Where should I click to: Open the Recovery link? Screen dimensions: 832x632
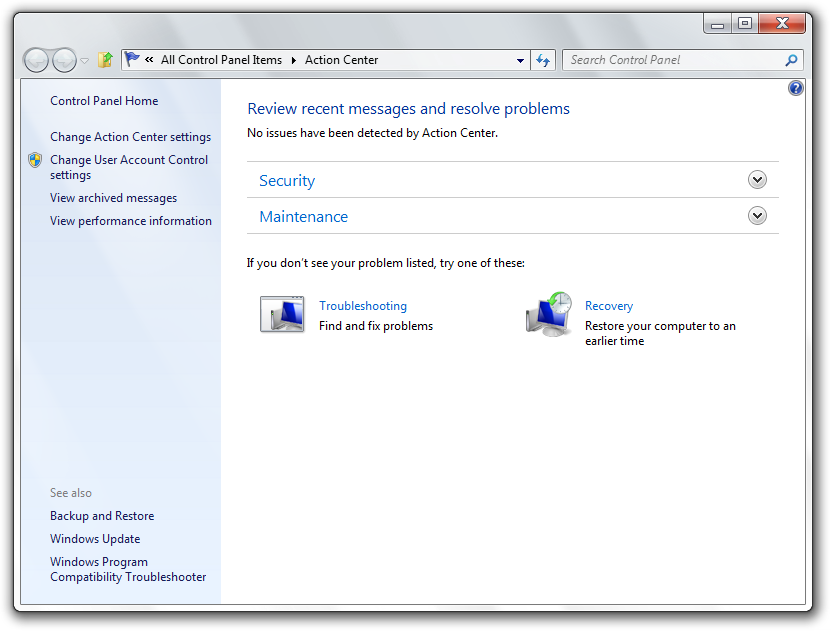click(x=609, y=306)
